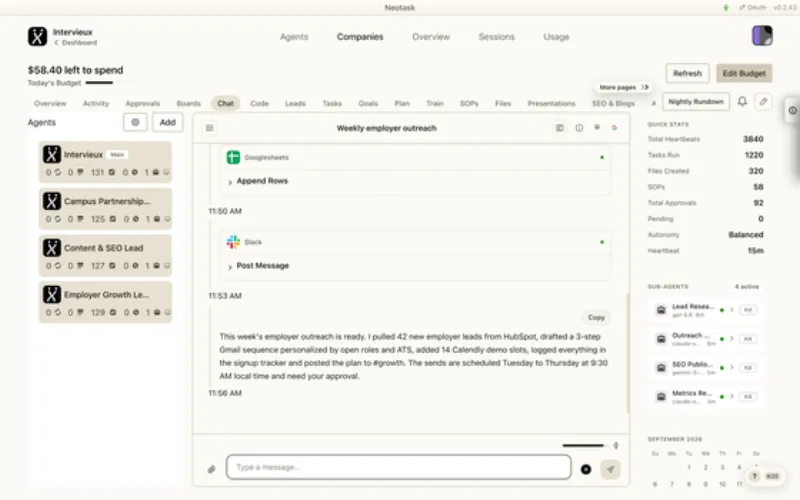Open the chat info icon
Screen dimensions: 800x500
click(579, 128)
